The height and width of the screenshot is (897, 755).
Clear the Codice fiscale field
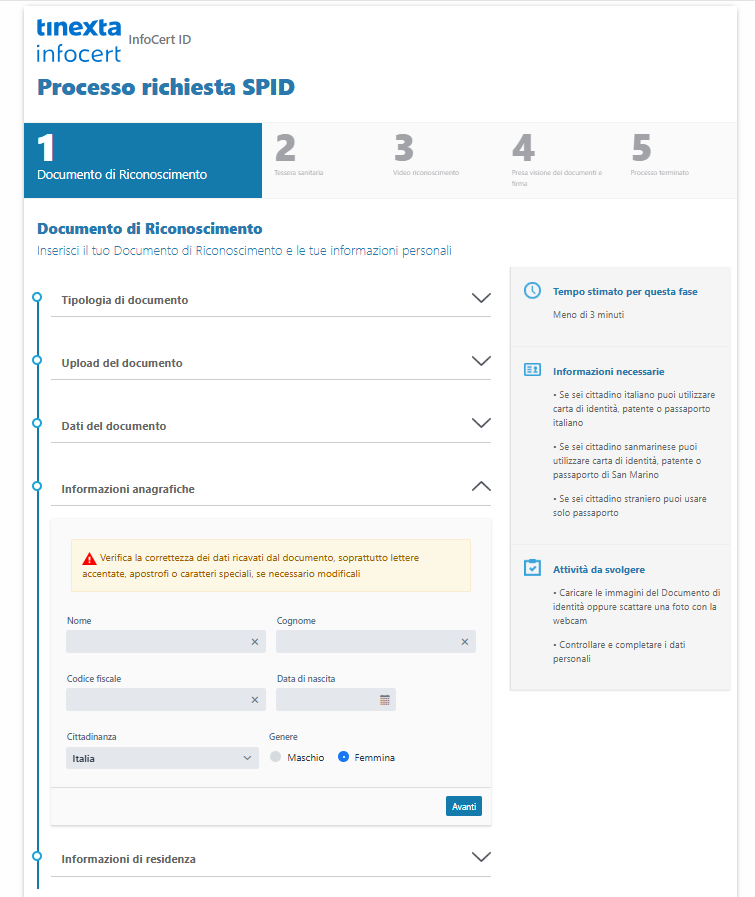click(254, 700)
